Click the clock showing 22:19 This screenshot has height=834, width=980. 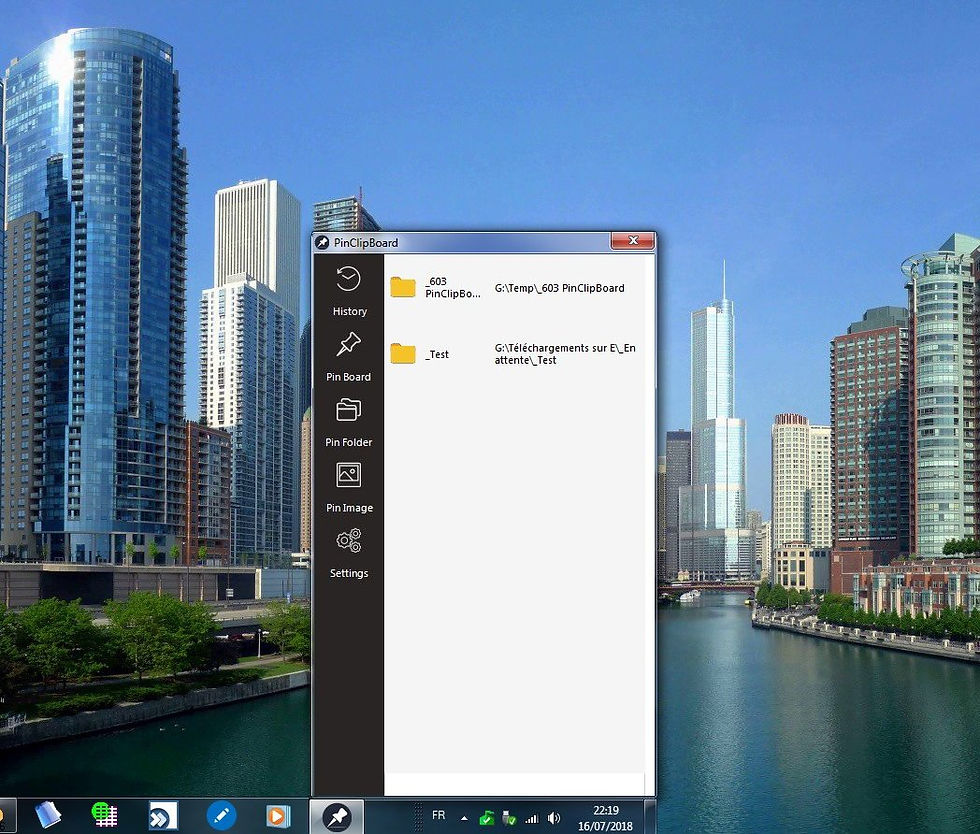tap(606, 810)
